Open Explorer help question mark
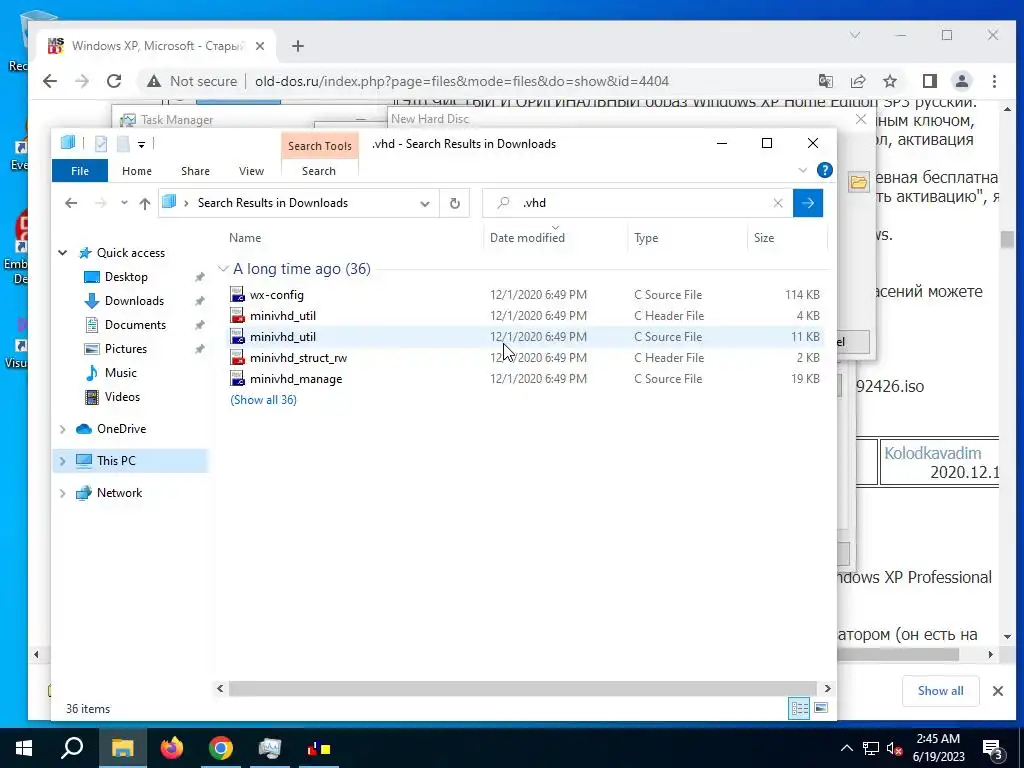Viewport: 1024px width, 768px height. [825, 170]
